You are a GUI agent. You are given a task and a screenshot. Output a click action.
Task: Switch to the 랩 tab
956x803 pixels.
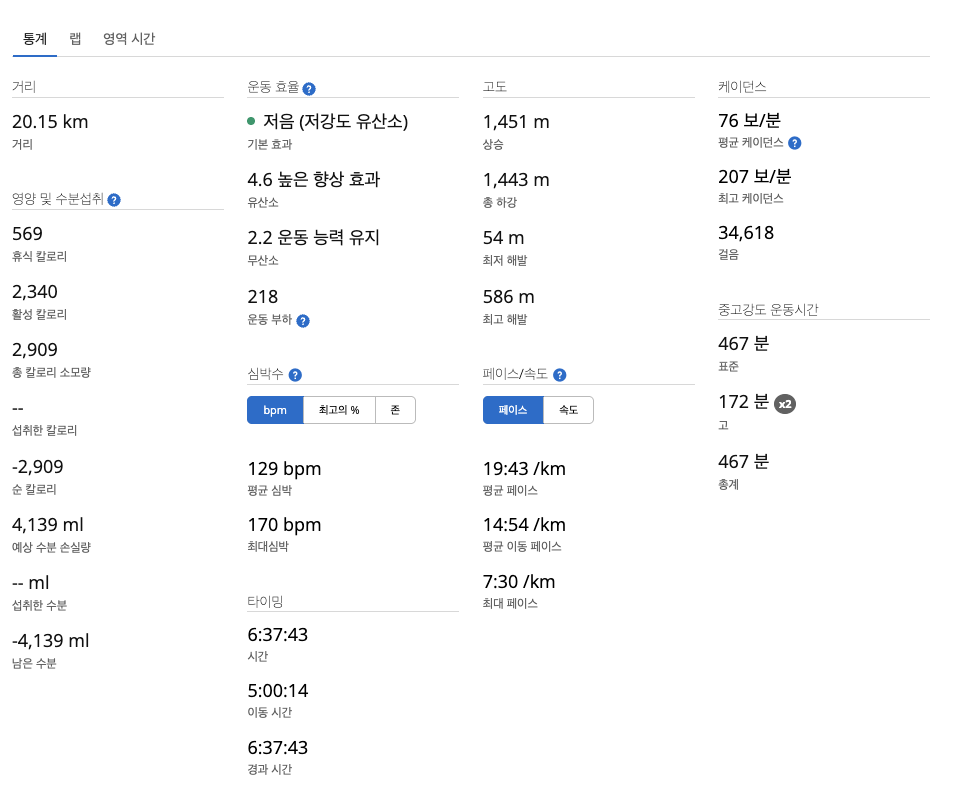75,39
